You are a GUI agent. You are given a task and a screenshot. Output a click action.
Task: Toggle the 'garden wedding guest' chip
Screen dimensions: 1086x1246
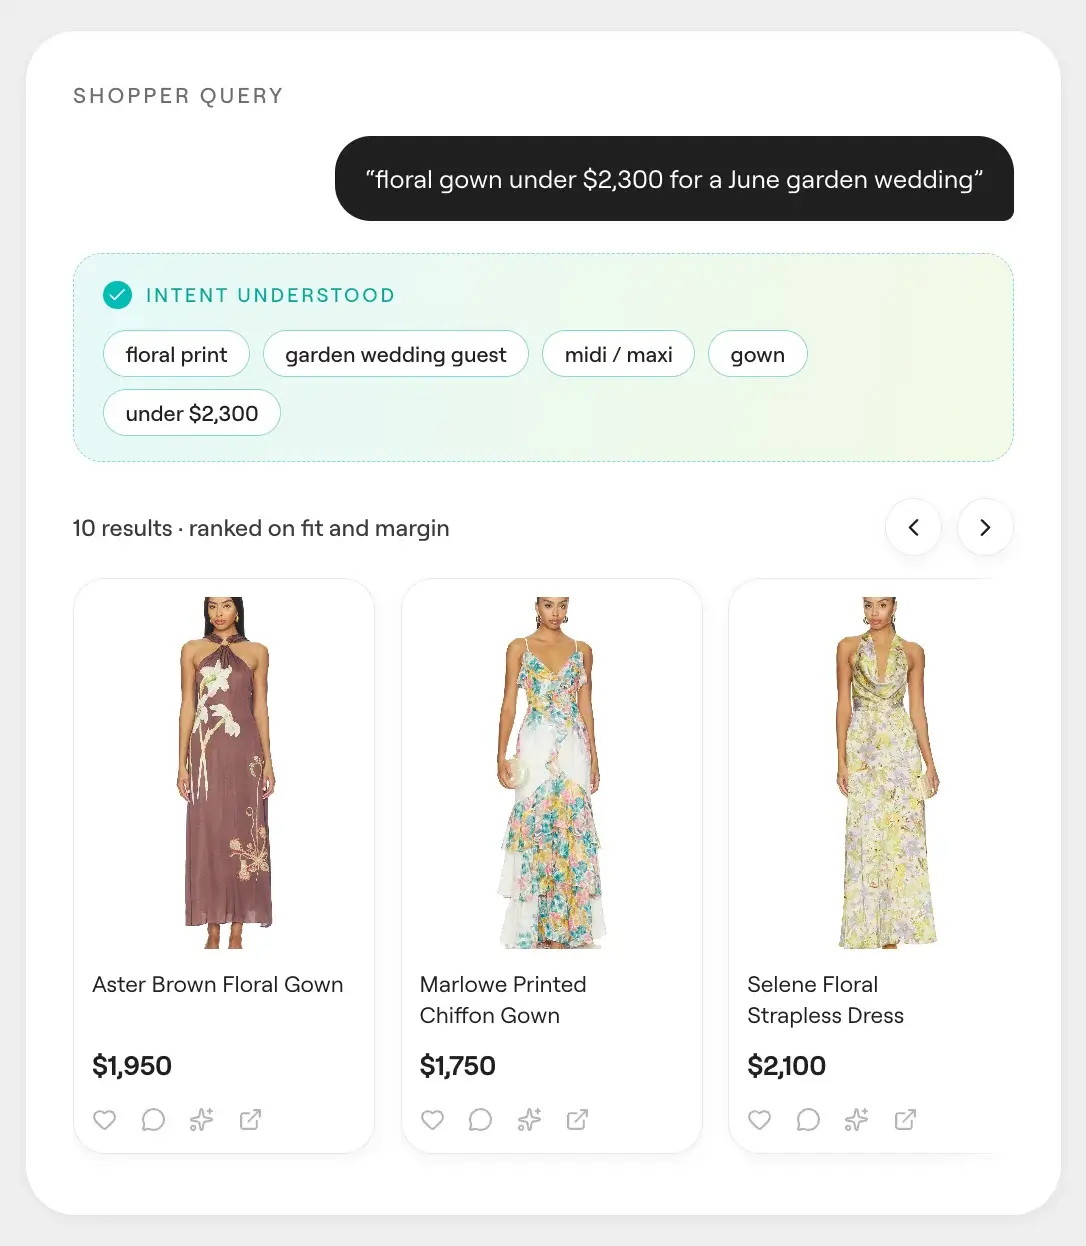point(396,354)
